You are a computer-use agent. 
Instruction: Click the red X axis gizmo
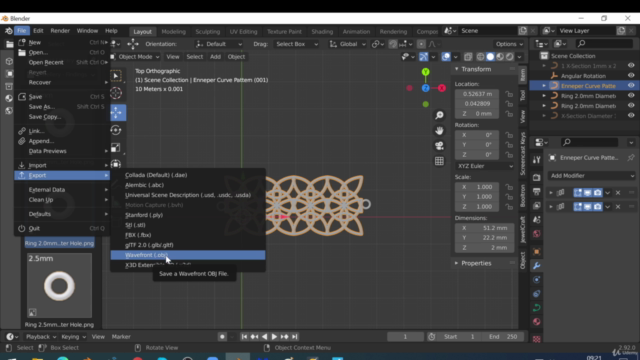point(442,88)
